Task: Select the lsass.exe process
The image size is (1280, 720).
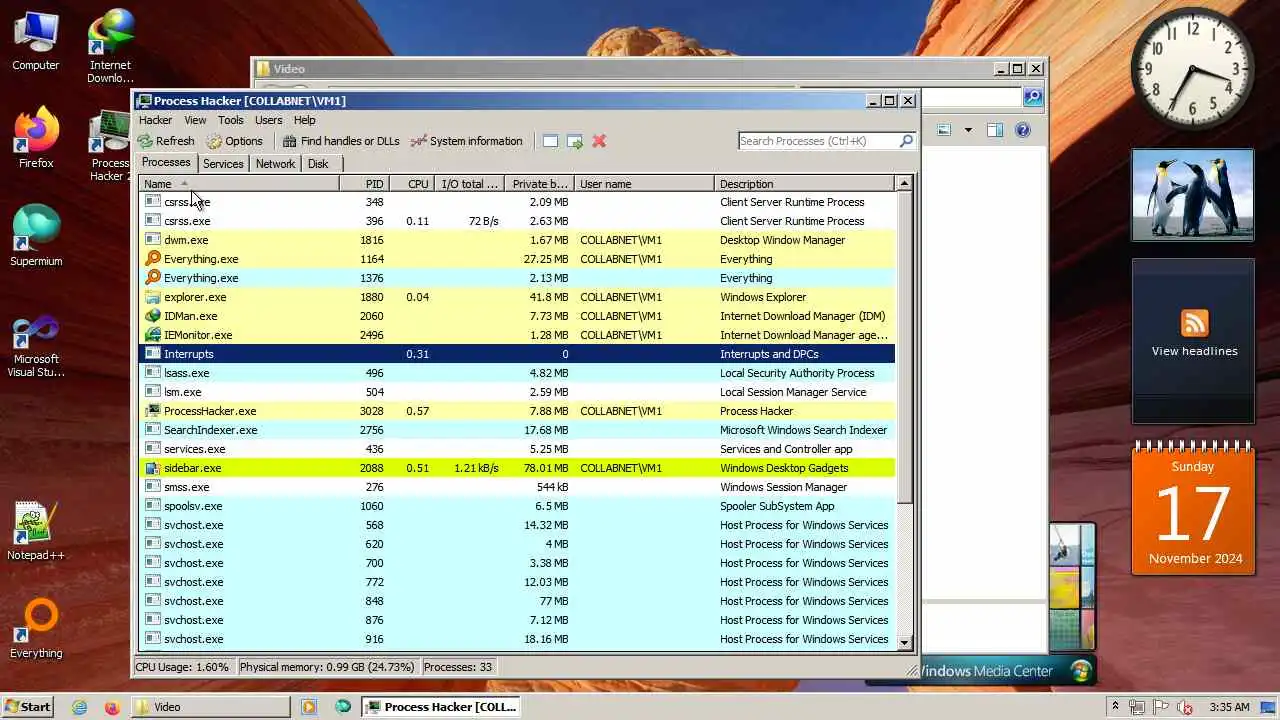Action: point(517,373)
